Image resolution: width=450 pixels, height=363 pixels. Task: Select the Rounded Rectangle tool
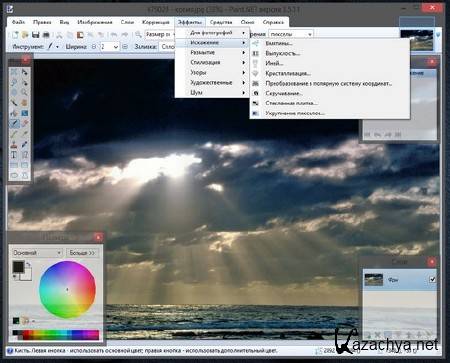click(25, 165)
